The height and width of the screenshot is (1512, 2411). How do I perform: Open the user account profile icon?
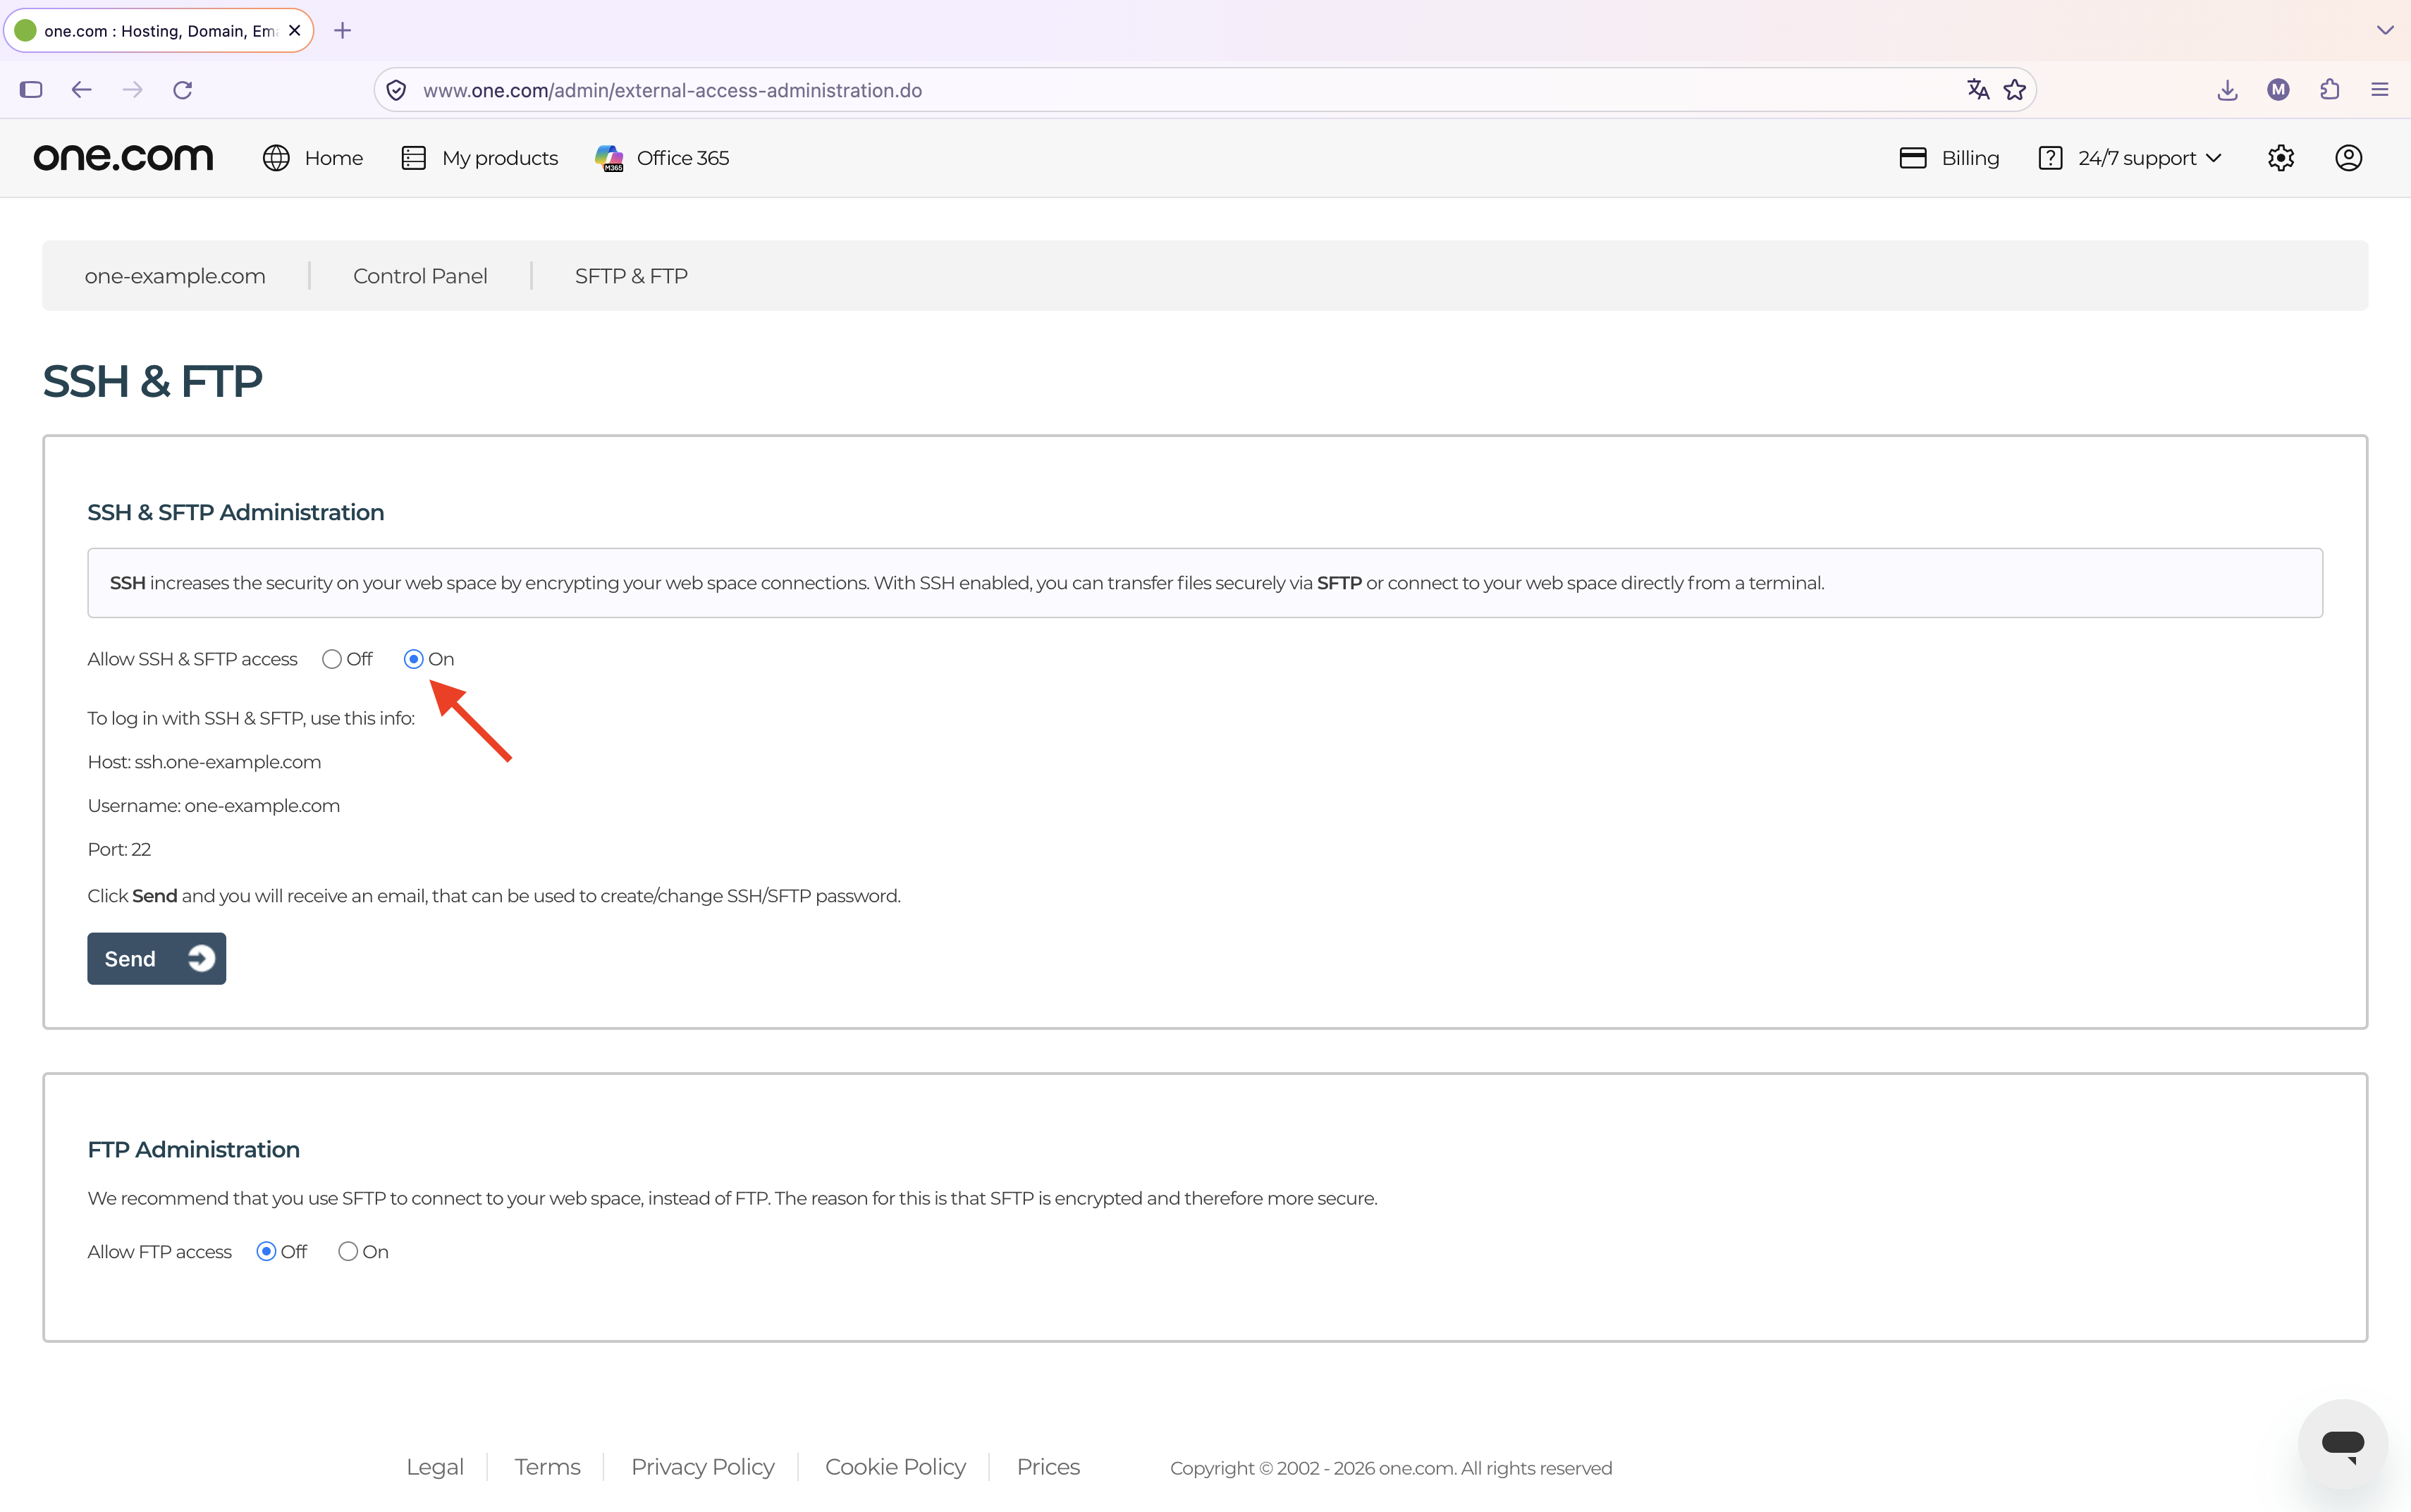tap(2348, 158)
